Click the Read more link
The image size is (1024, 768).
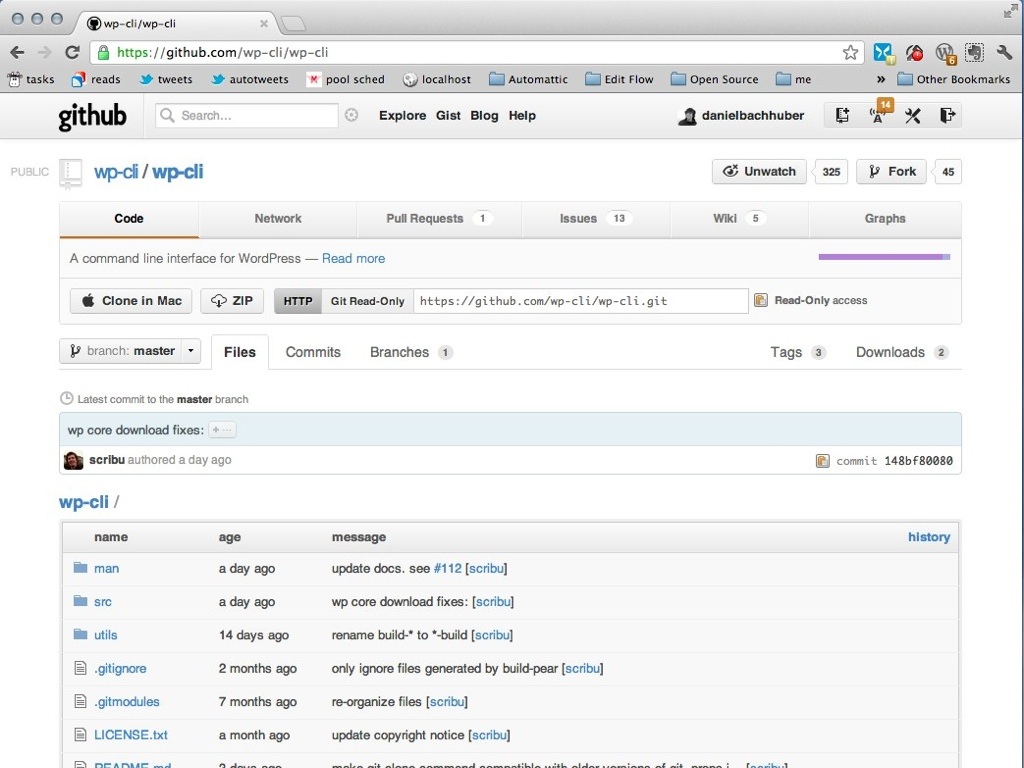(353, 259)
